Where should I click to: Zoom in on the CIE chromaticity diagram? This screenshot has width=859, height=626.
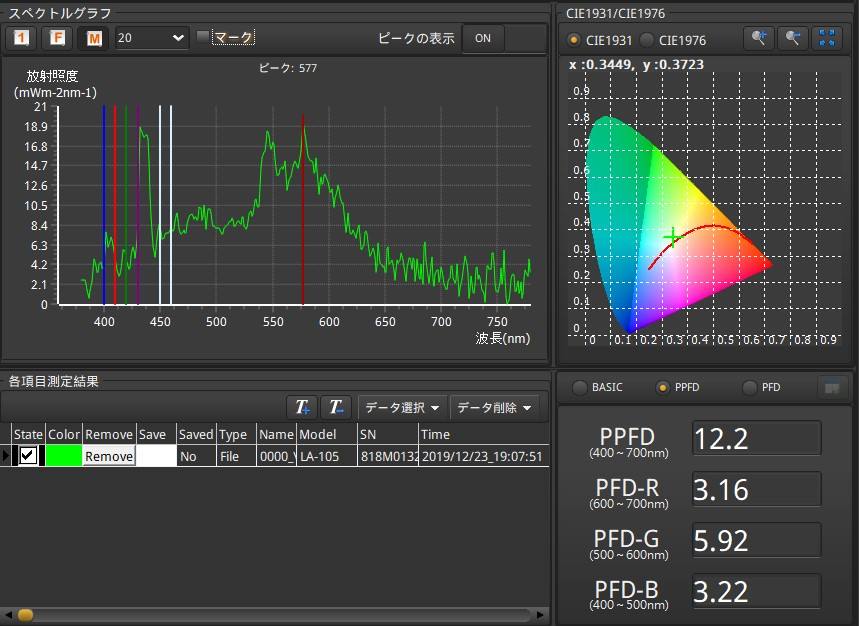tap(759, 38)
